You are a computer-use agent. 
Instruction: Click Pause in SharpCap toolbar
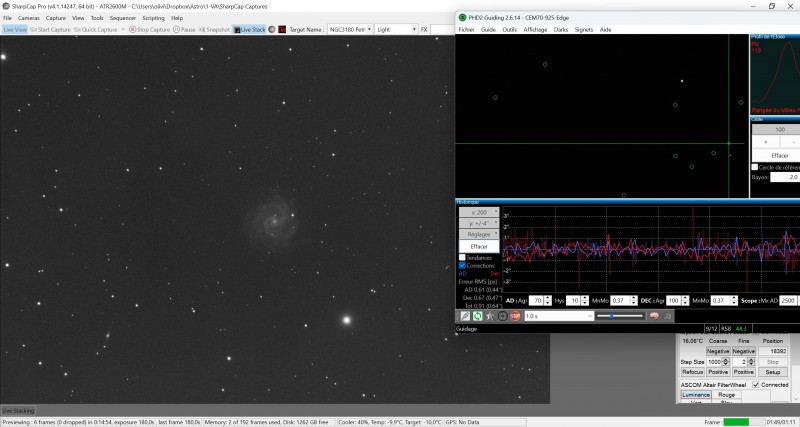pos(184,30)
